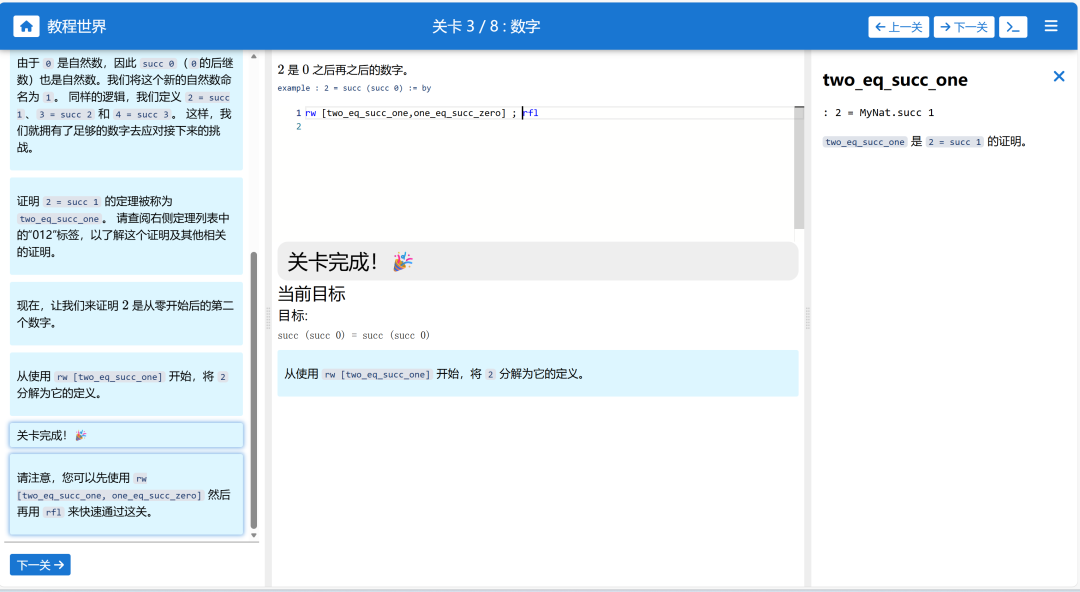The width and height of the screenshot is (1080, 592).
Task: Click the note about using rfl
Action: 127,495
